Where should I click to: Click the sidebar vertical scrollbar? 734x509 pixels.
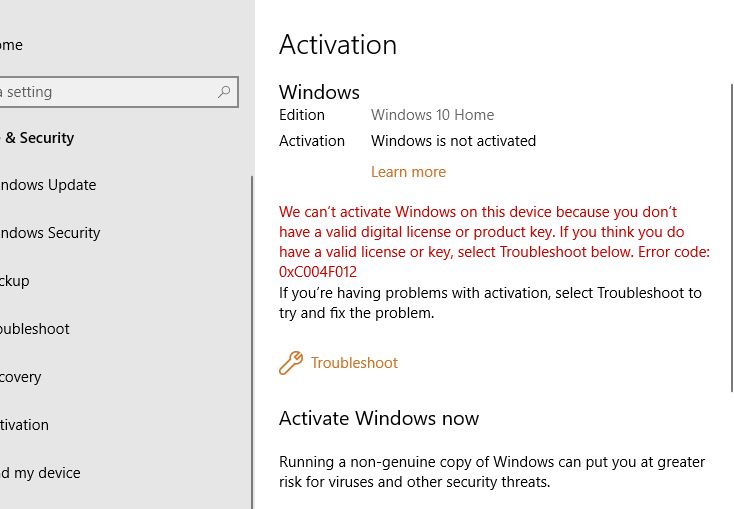[x=252, y=342]
